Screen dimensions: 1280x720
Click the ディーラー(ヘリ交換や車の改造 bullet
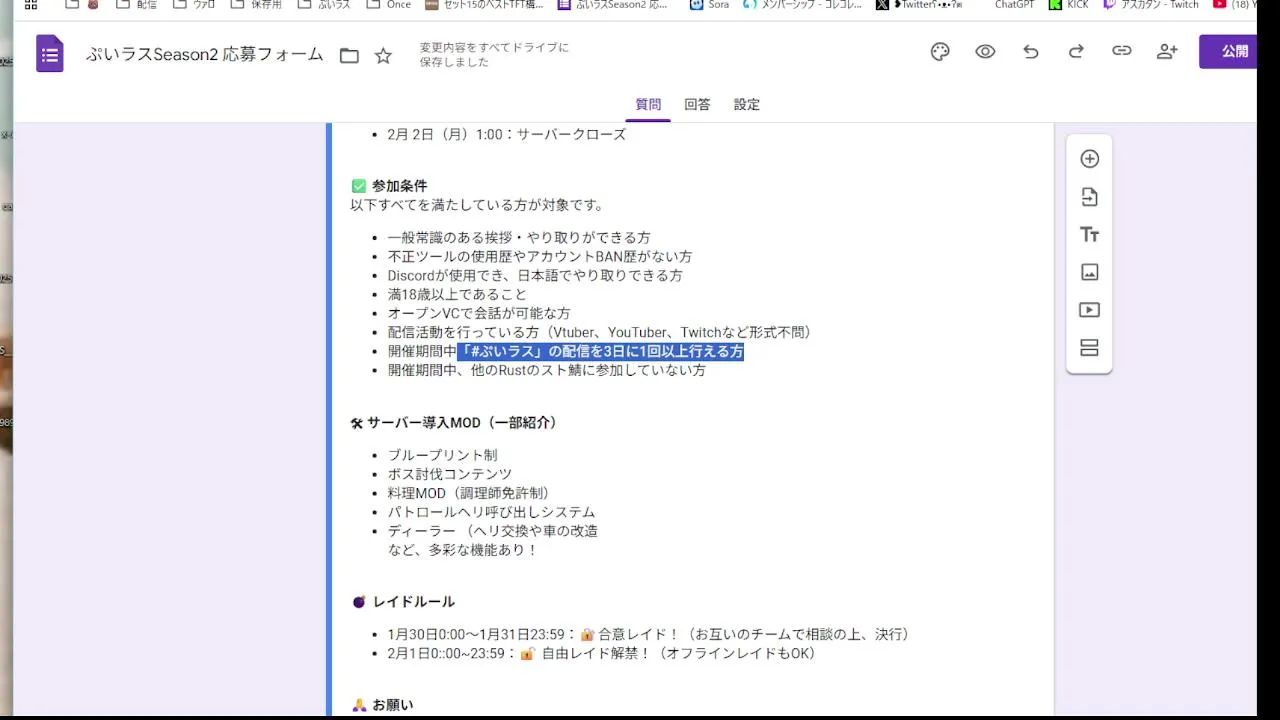pos(493,531)
